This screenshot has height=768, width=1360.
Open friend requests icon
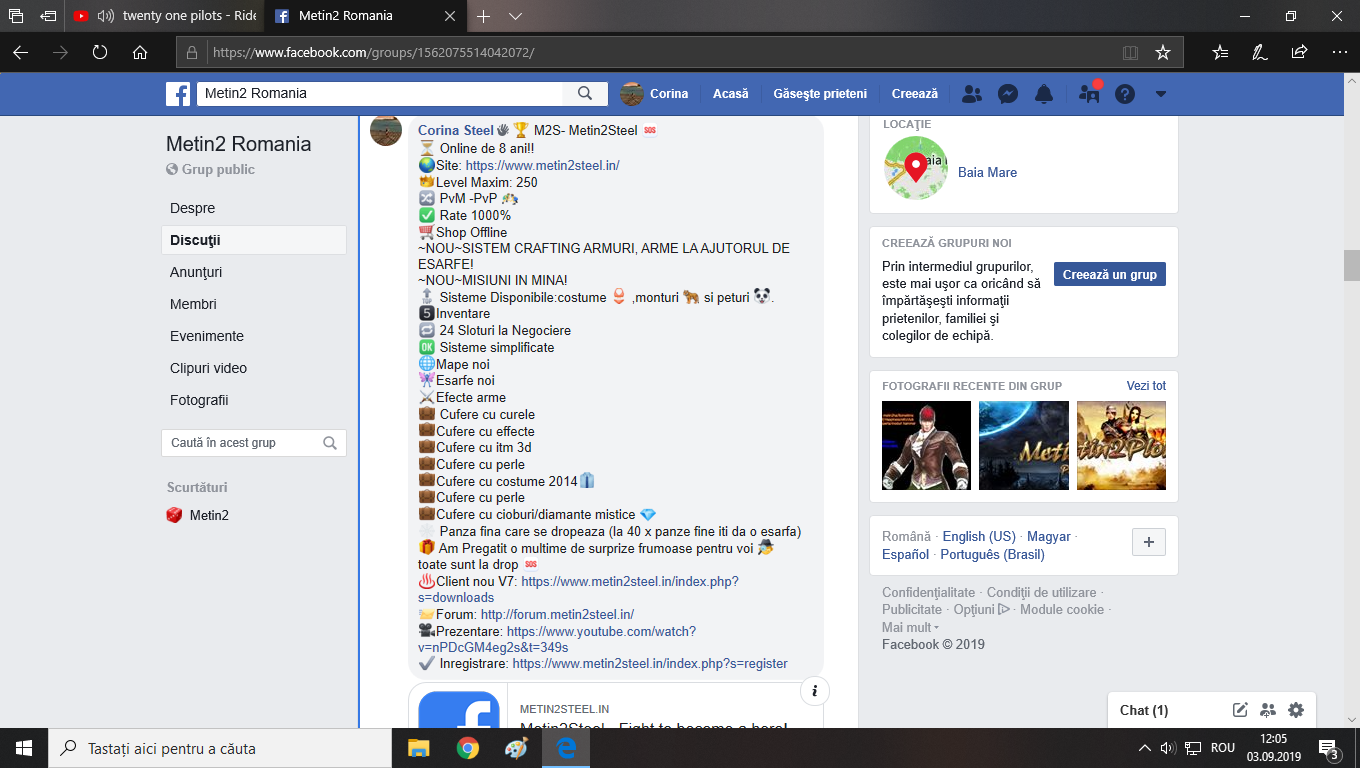971,94
